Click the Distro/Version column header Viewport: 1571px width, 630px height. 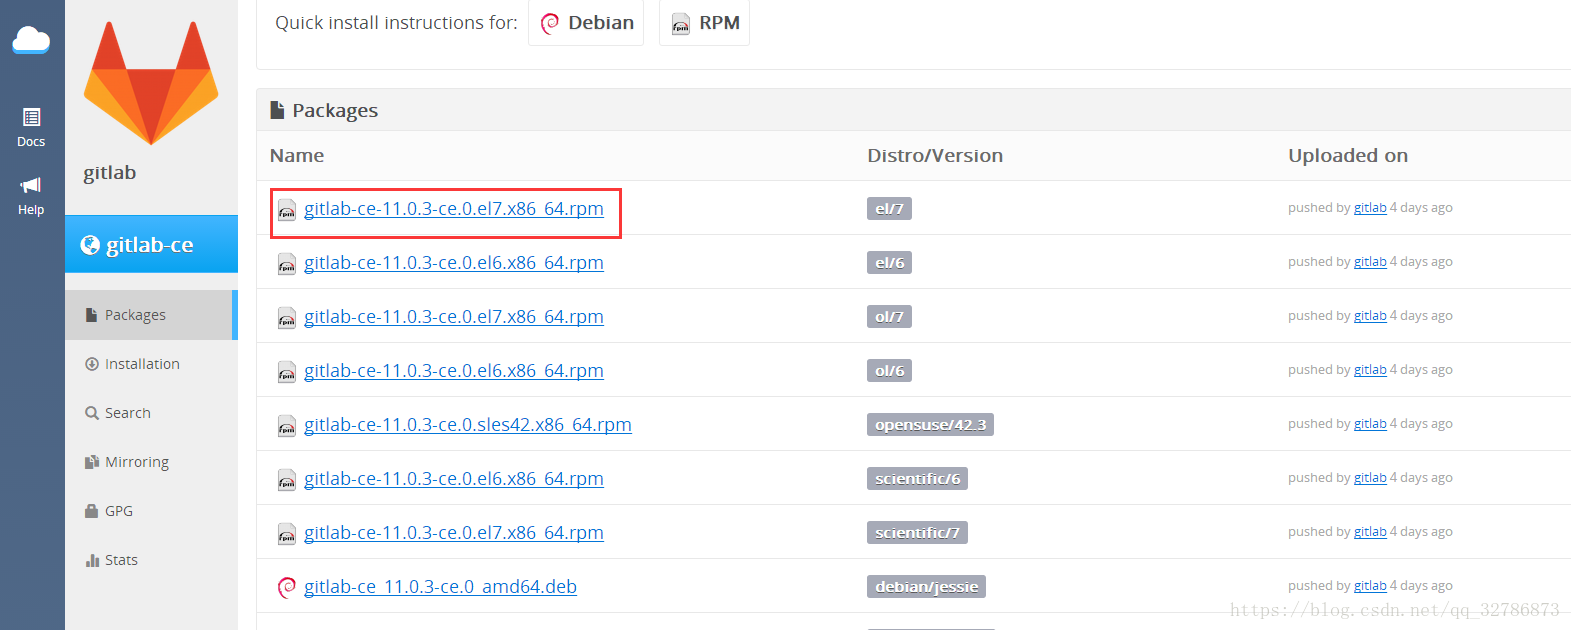(x=935, y=155)
